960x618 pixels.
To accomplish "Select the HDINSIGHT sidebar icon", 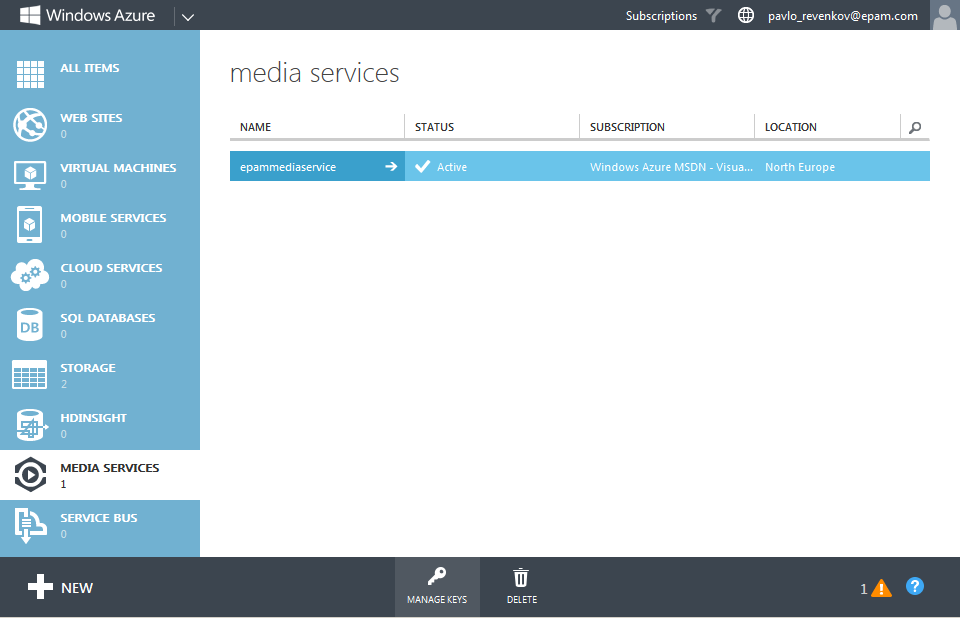I will pyautogui.click(x=30, y=425).
